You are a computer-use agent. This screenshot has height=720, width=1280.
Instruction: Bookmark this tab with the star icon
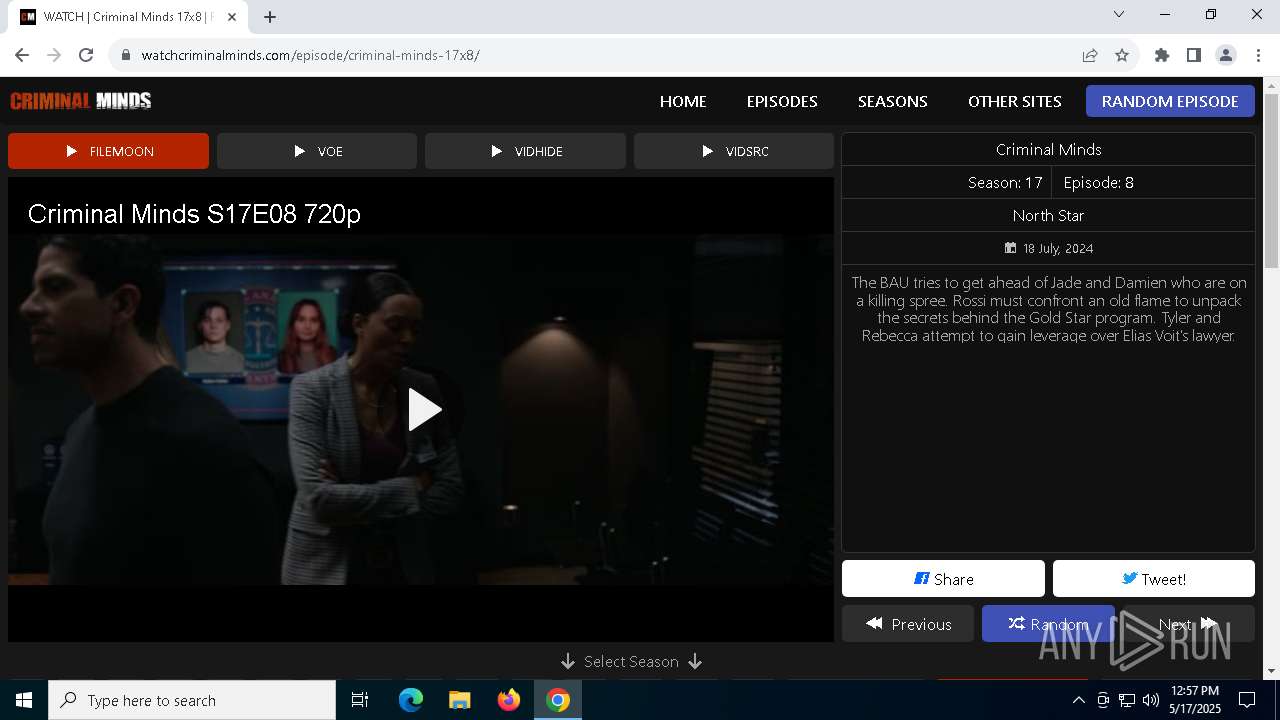(1122, 55)
